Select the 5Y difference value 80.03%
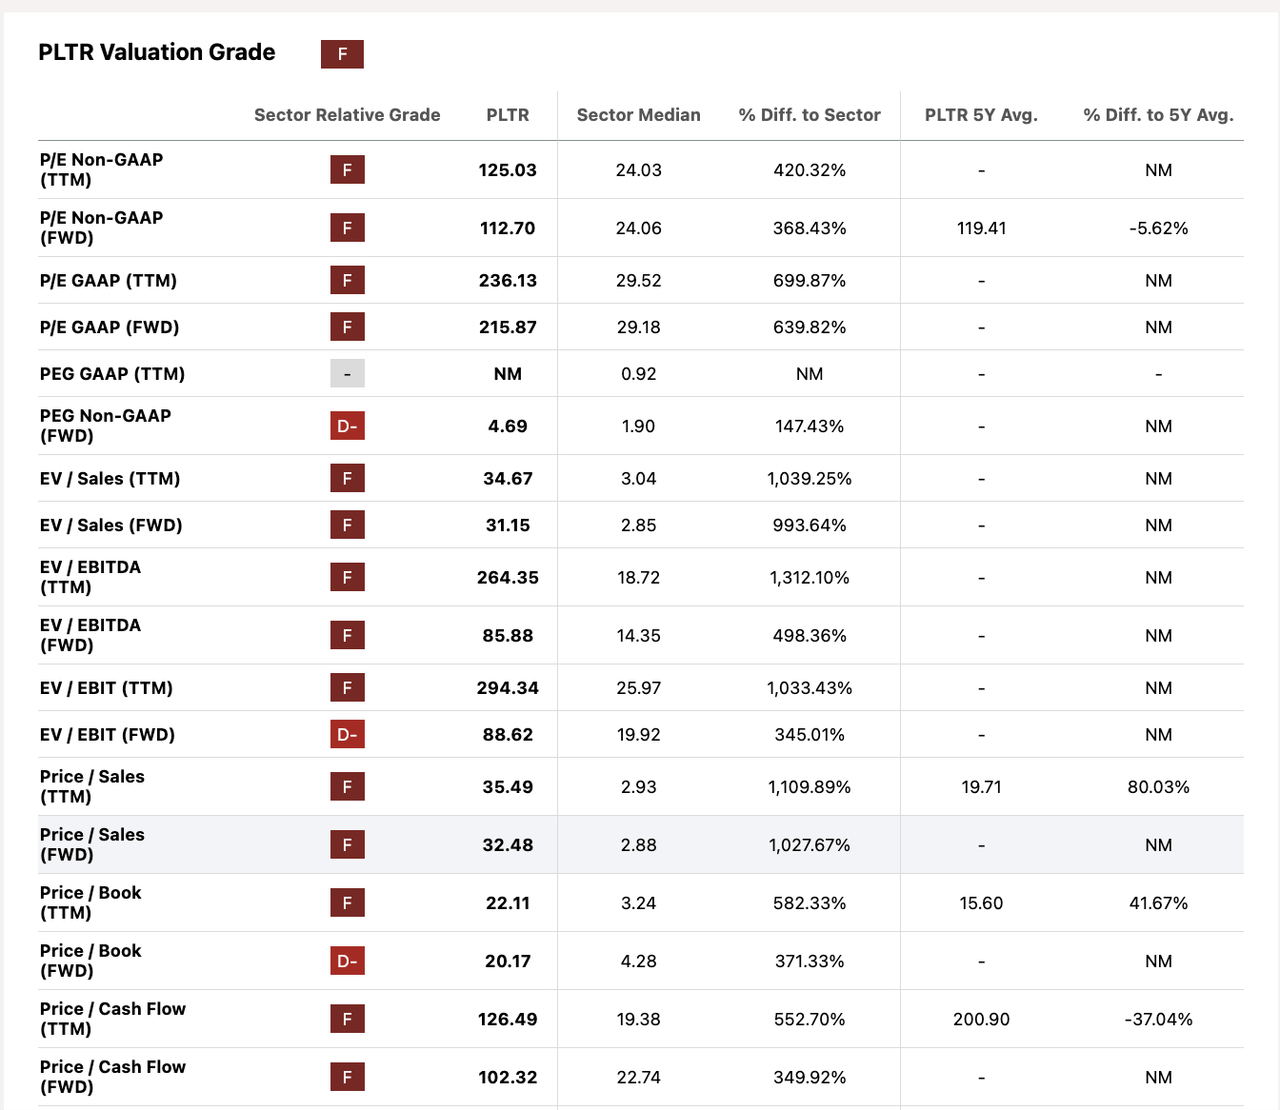Image resolution: width=1280 pixels, height=1110 pixels. coord(1159,787)
